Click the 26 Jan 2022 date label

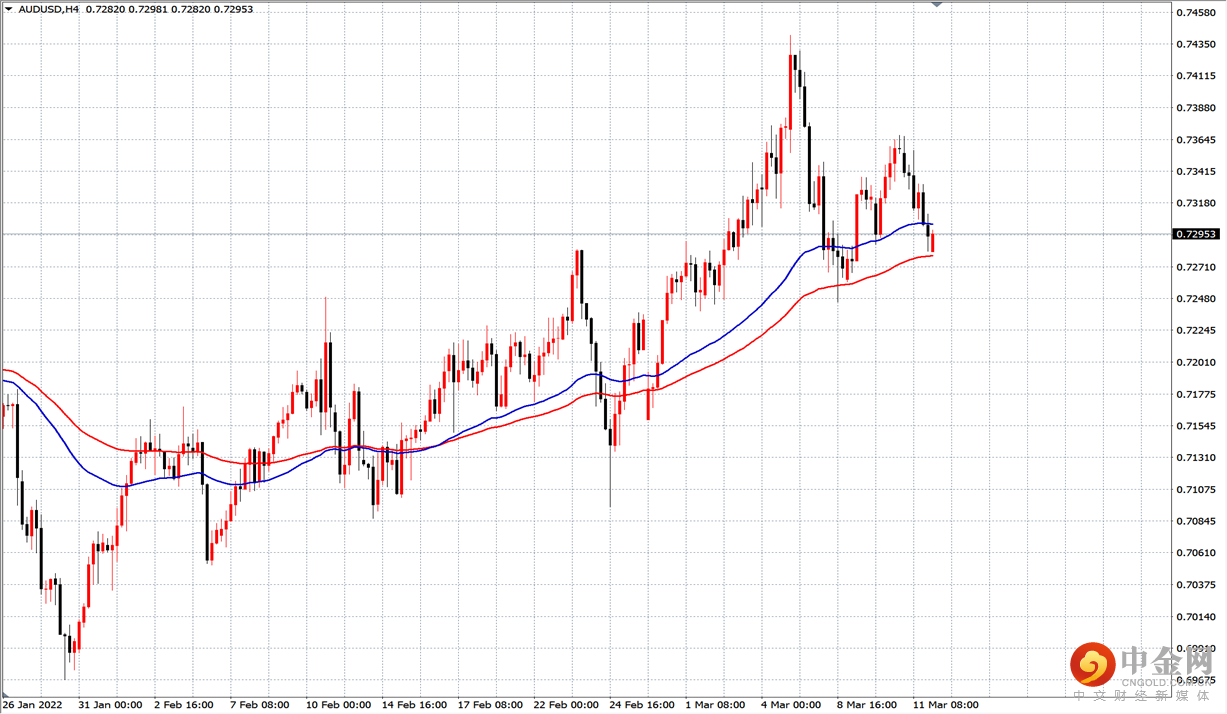tap(33, 705)
